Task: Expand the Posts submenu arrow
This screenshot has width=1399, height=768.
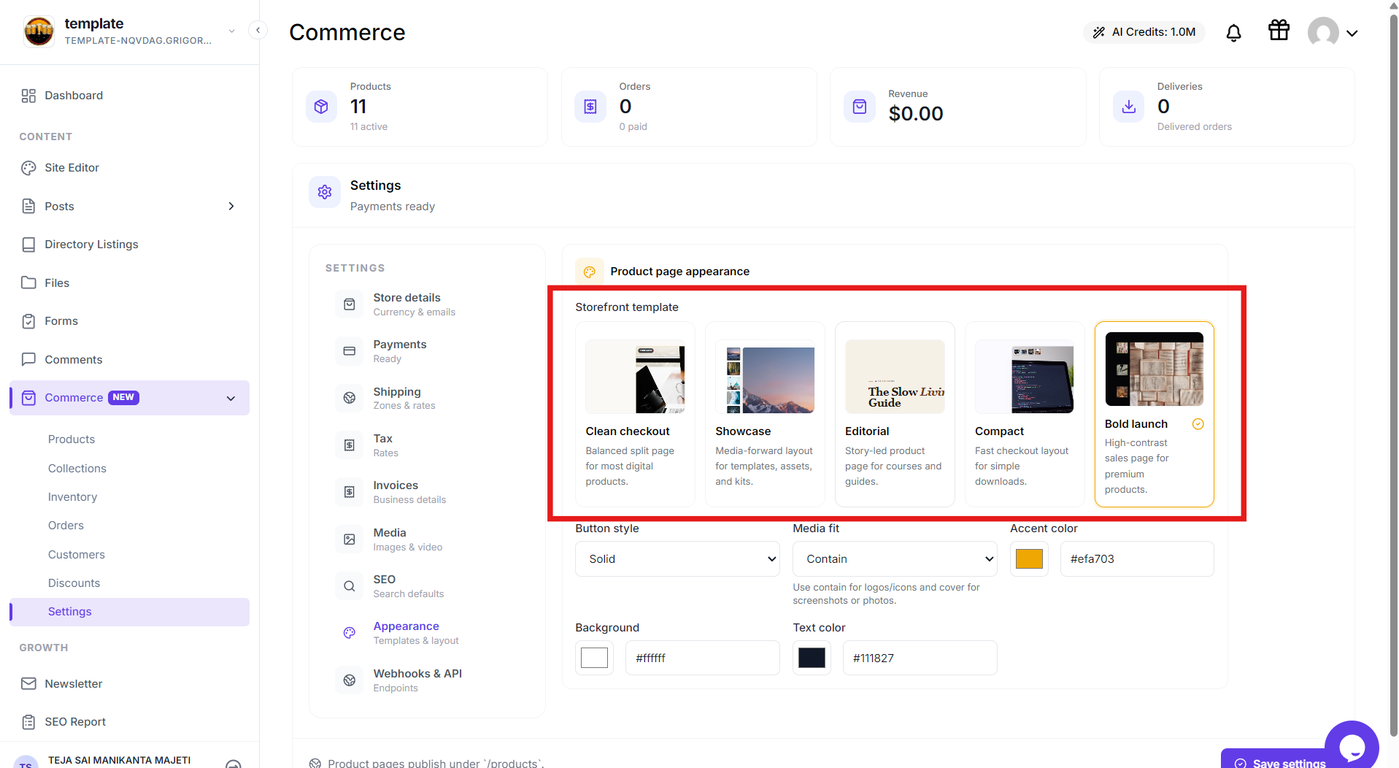Action: (x=231, y=206)
